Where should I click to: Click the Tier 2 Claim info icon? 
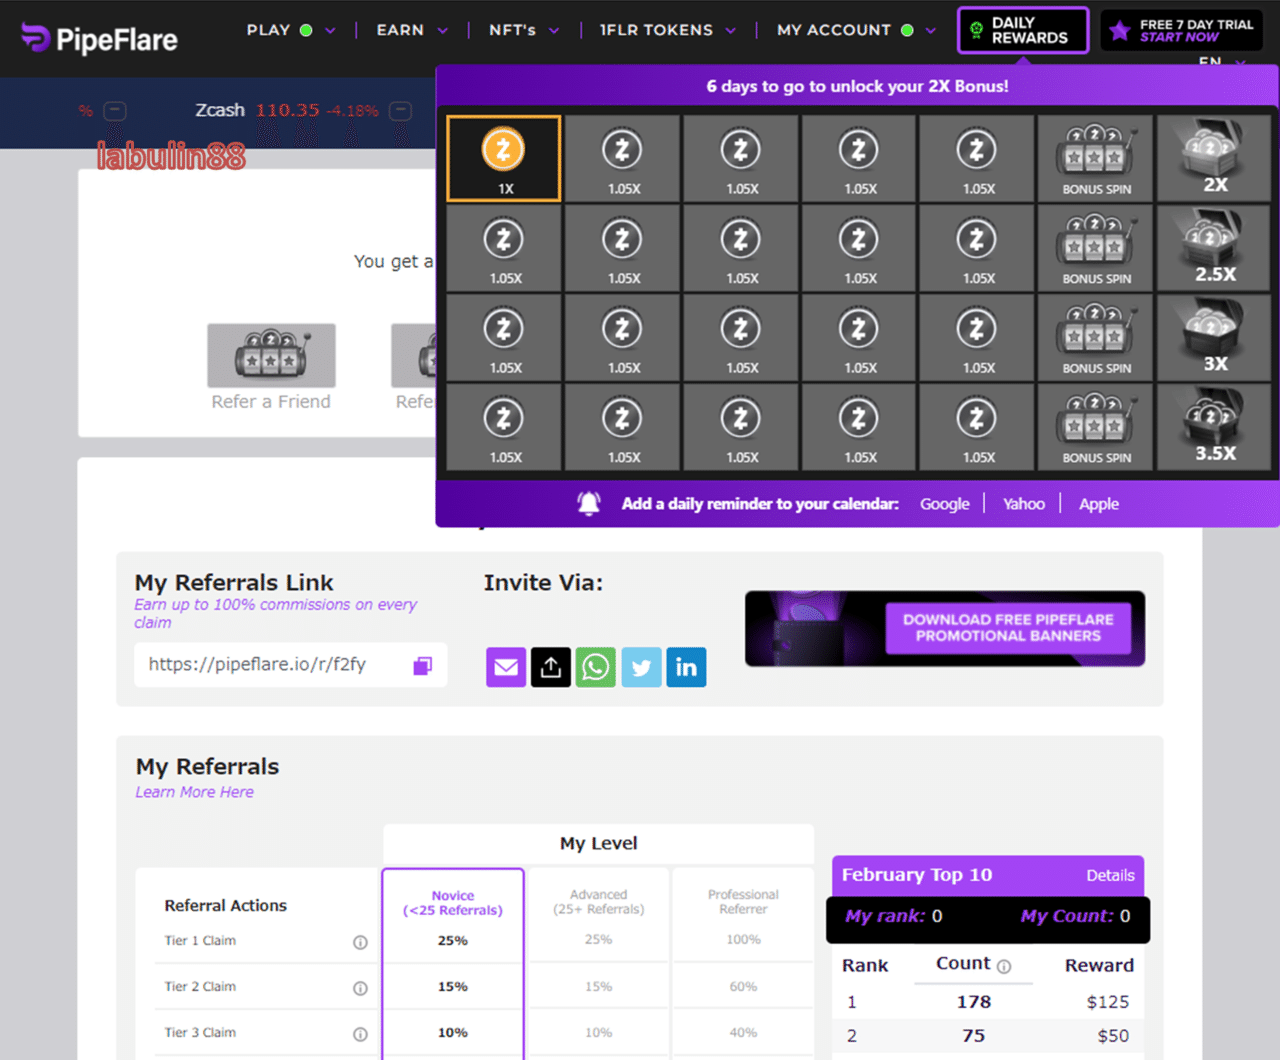pos(360,988)
